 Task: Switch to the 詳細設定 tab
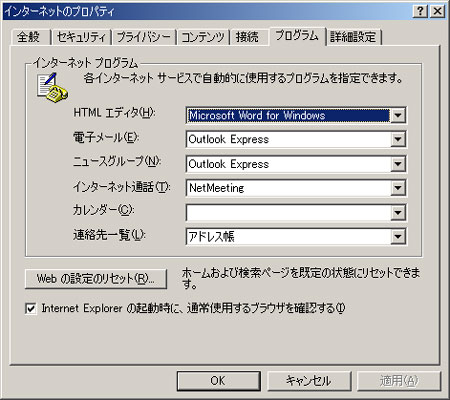pos(353,37)
